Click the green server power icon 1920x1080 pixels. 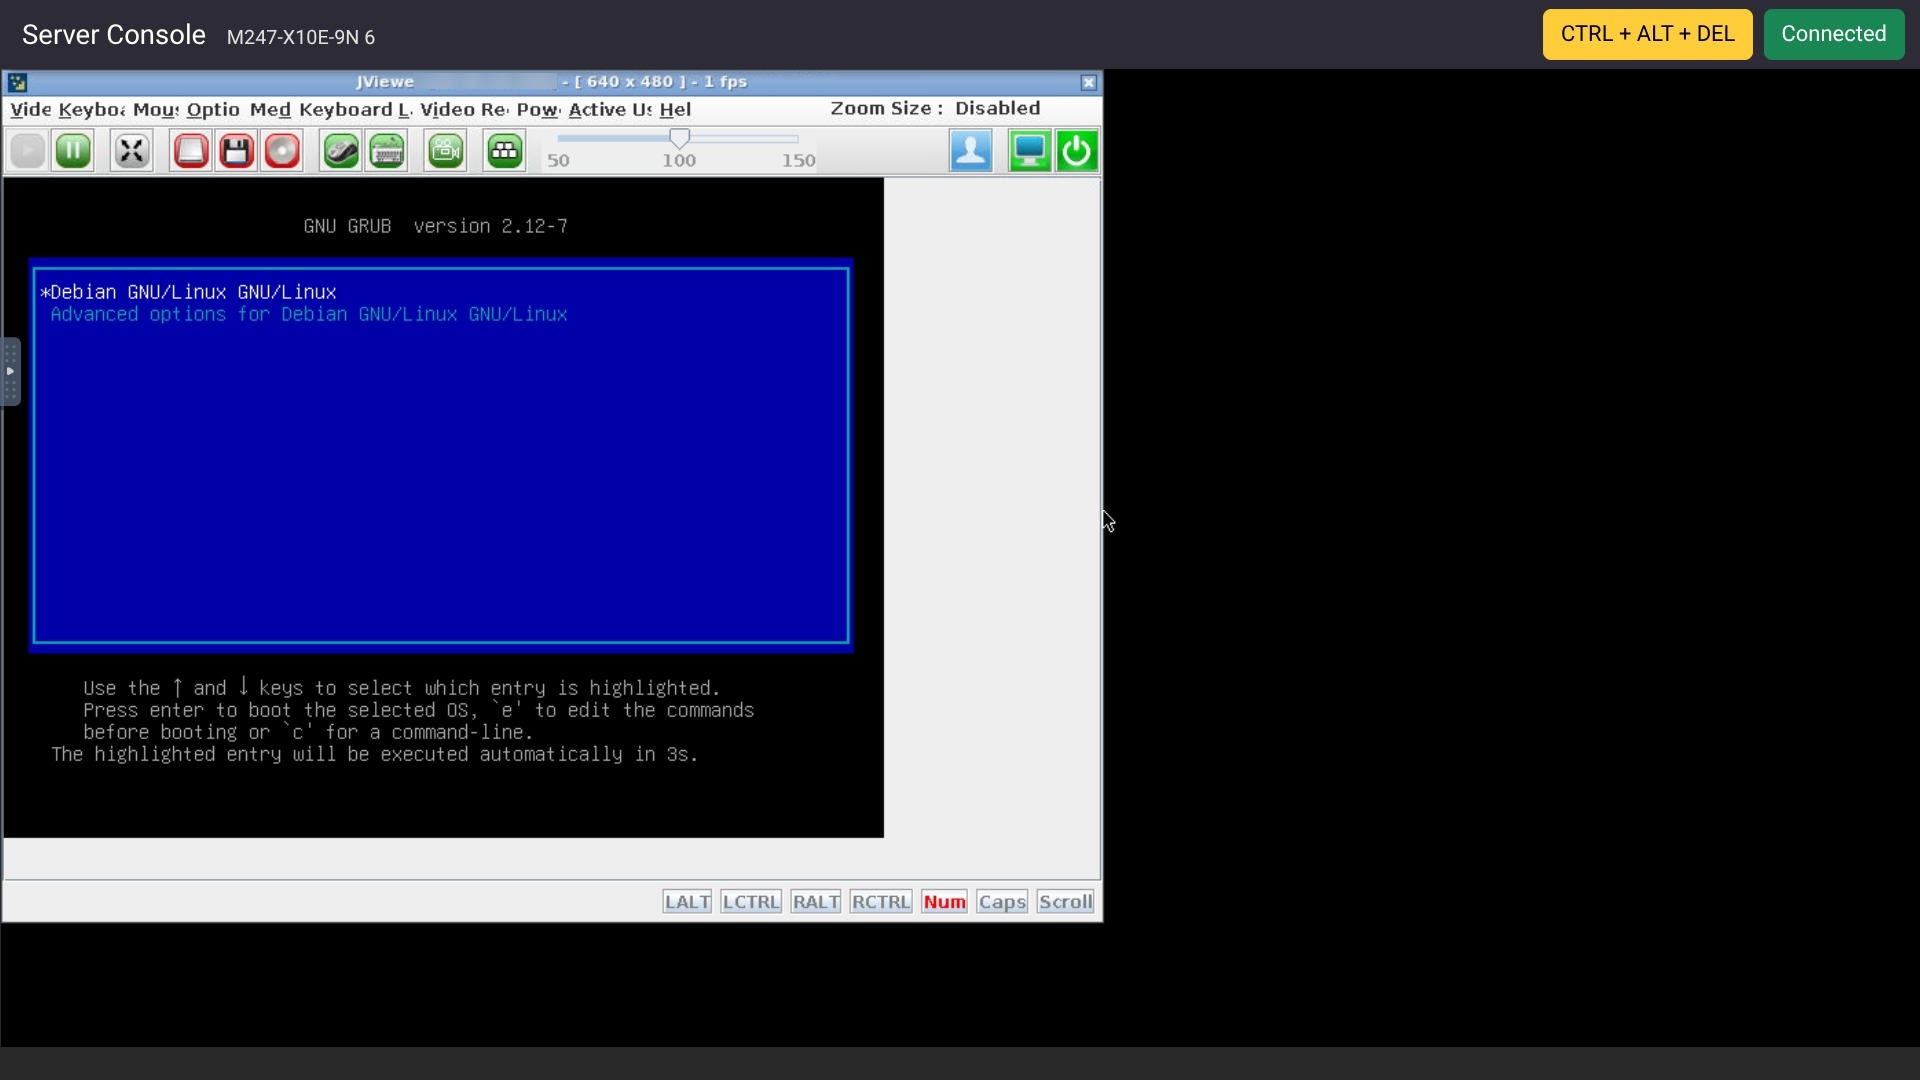tap(1077, 151)
